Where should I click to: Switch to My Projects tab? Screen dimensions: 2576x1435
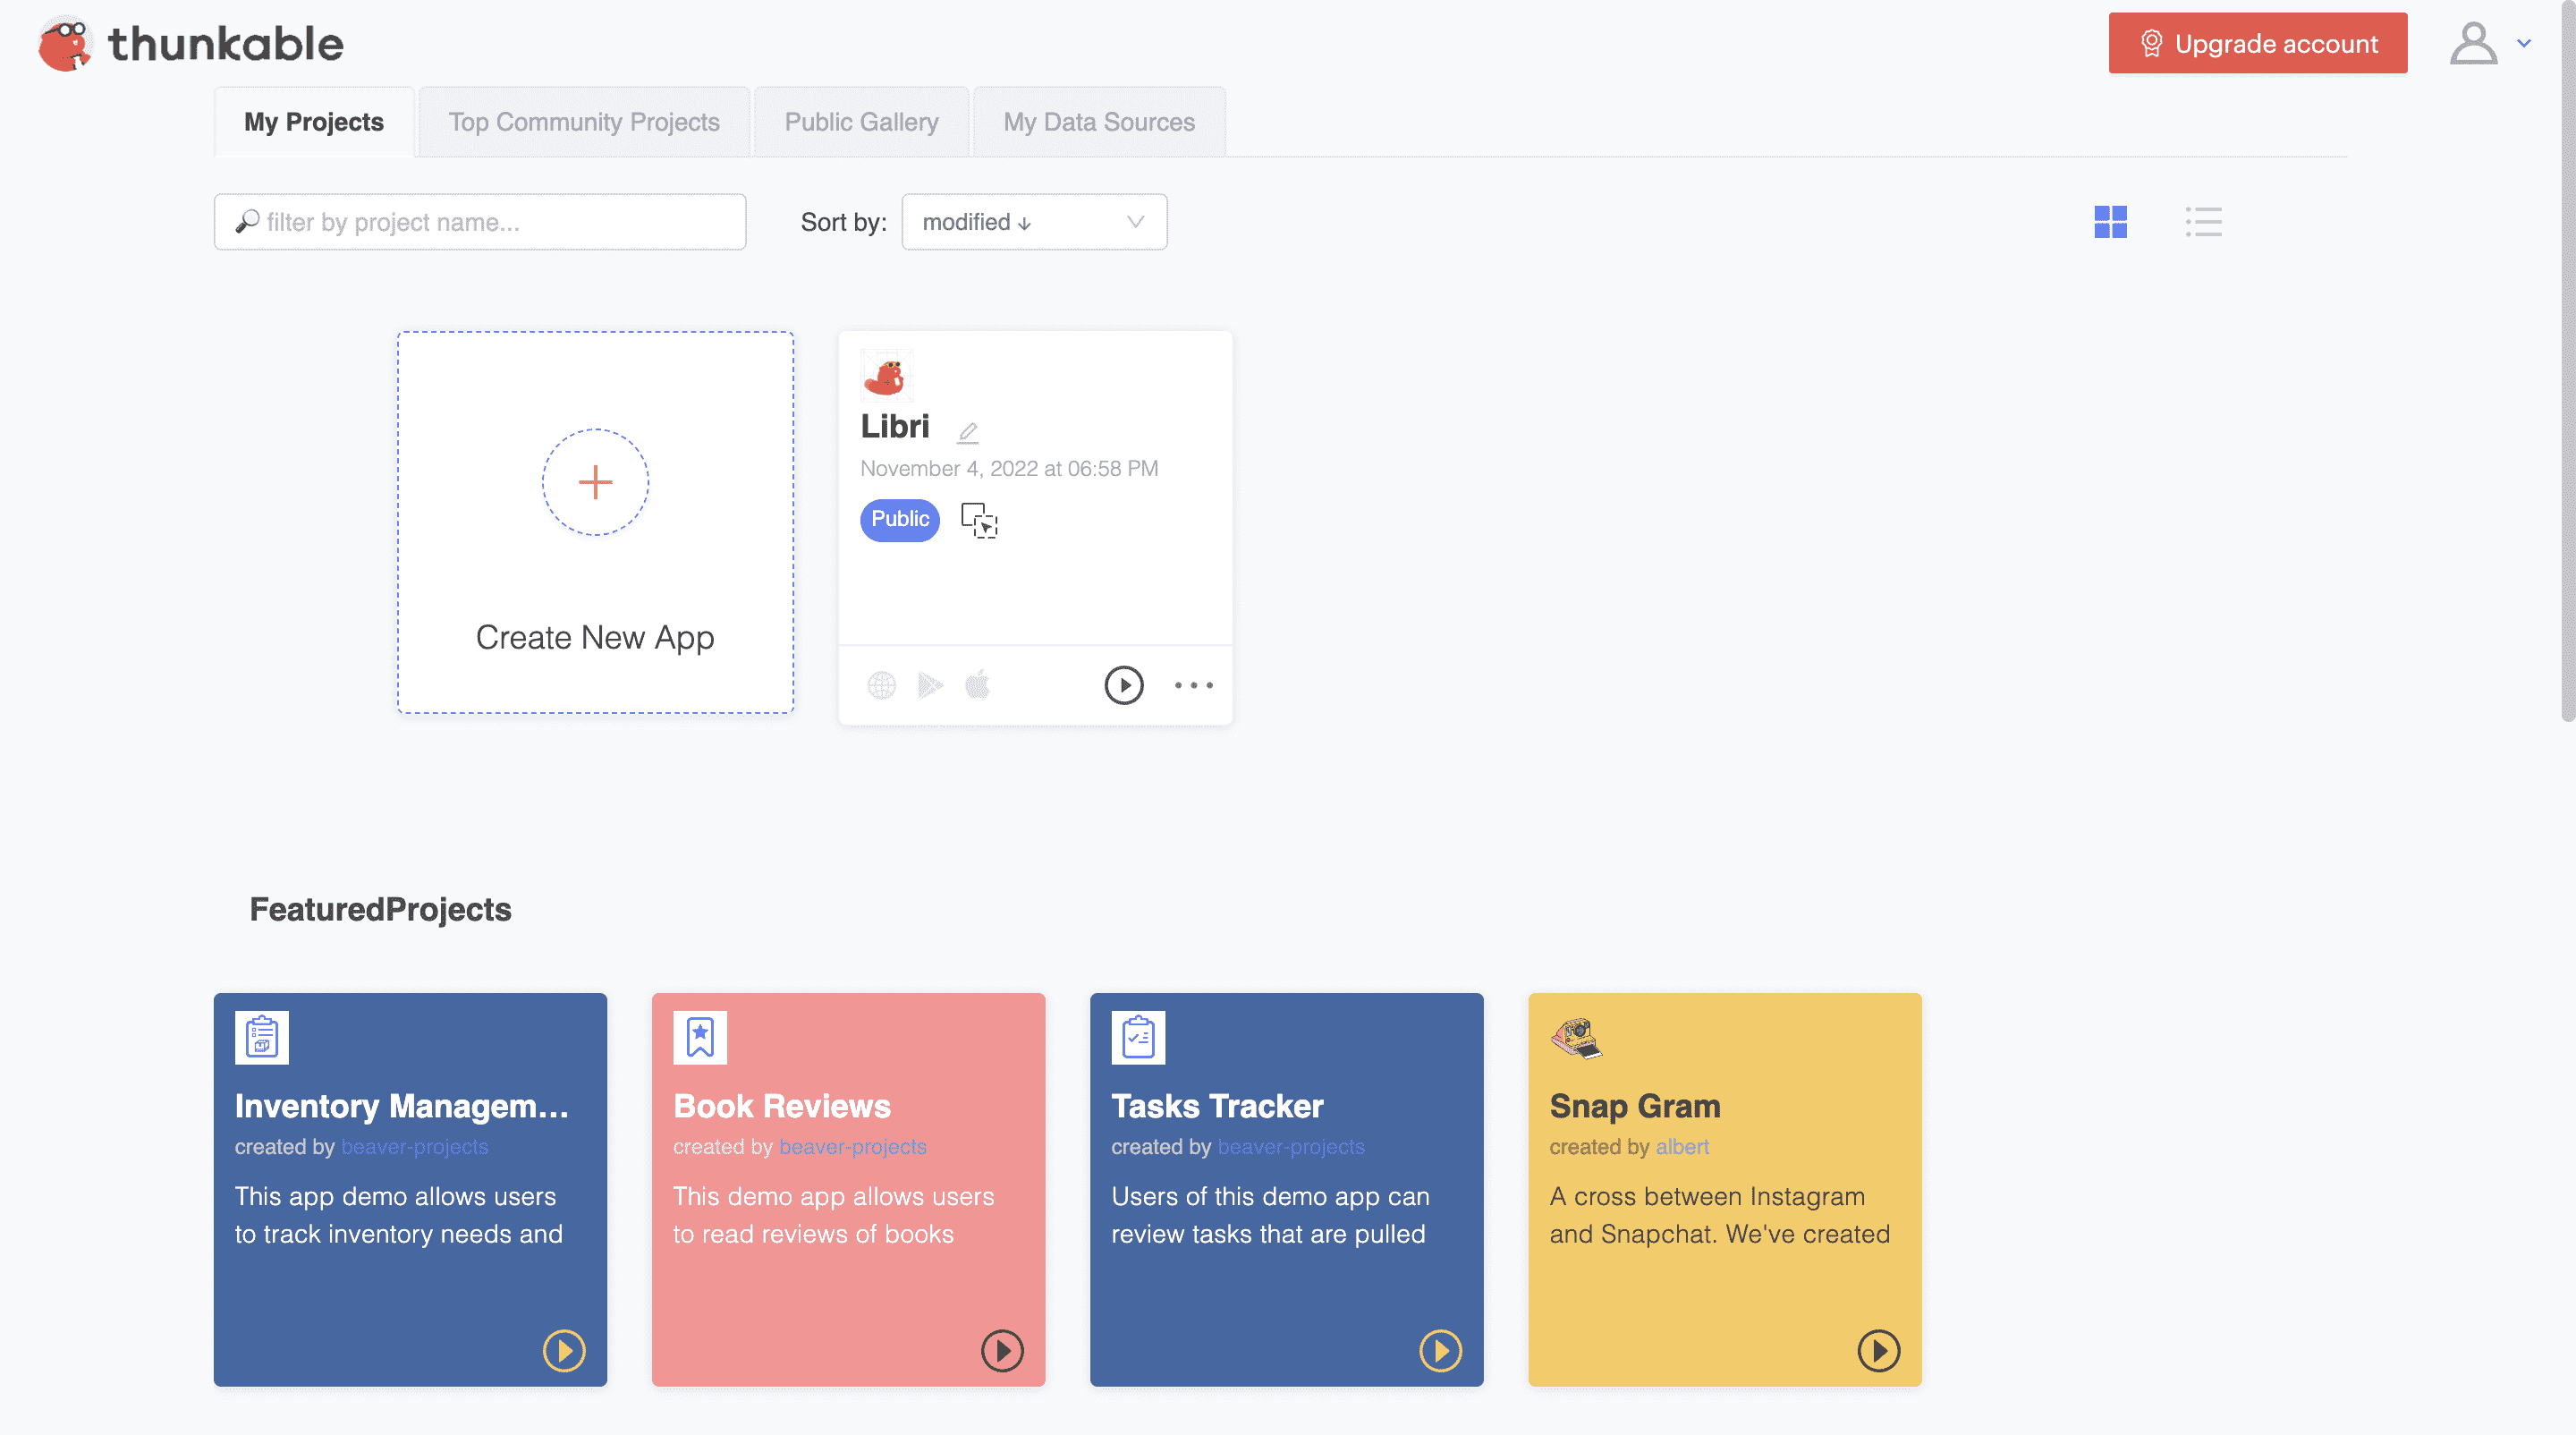click(x=314, y=122)
